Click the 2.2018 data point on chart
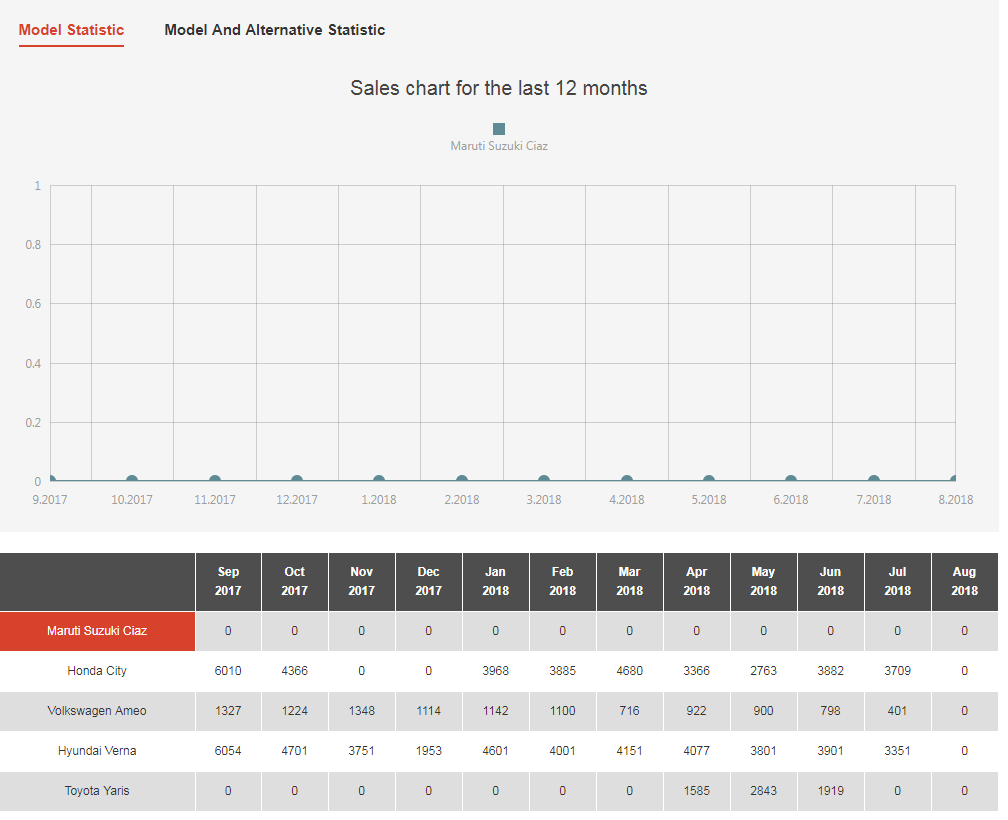This screenshot has height=820, width=1008. point(462,480)
